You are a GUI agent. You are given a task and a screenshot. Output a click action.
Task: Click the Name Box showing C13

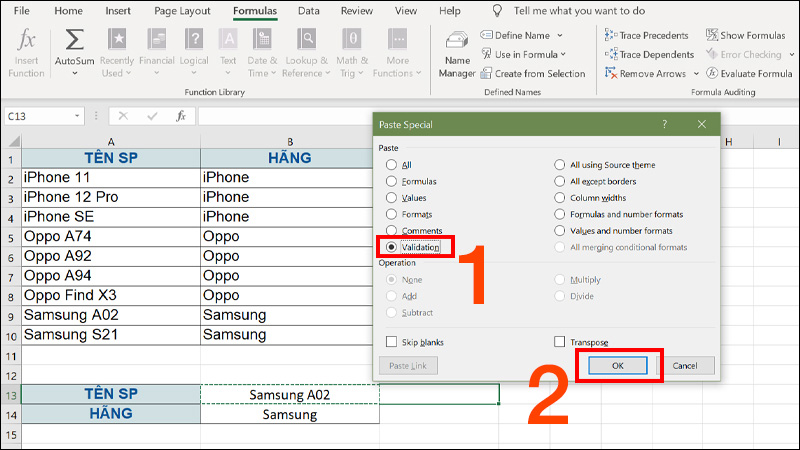click(x=39, y=116)
